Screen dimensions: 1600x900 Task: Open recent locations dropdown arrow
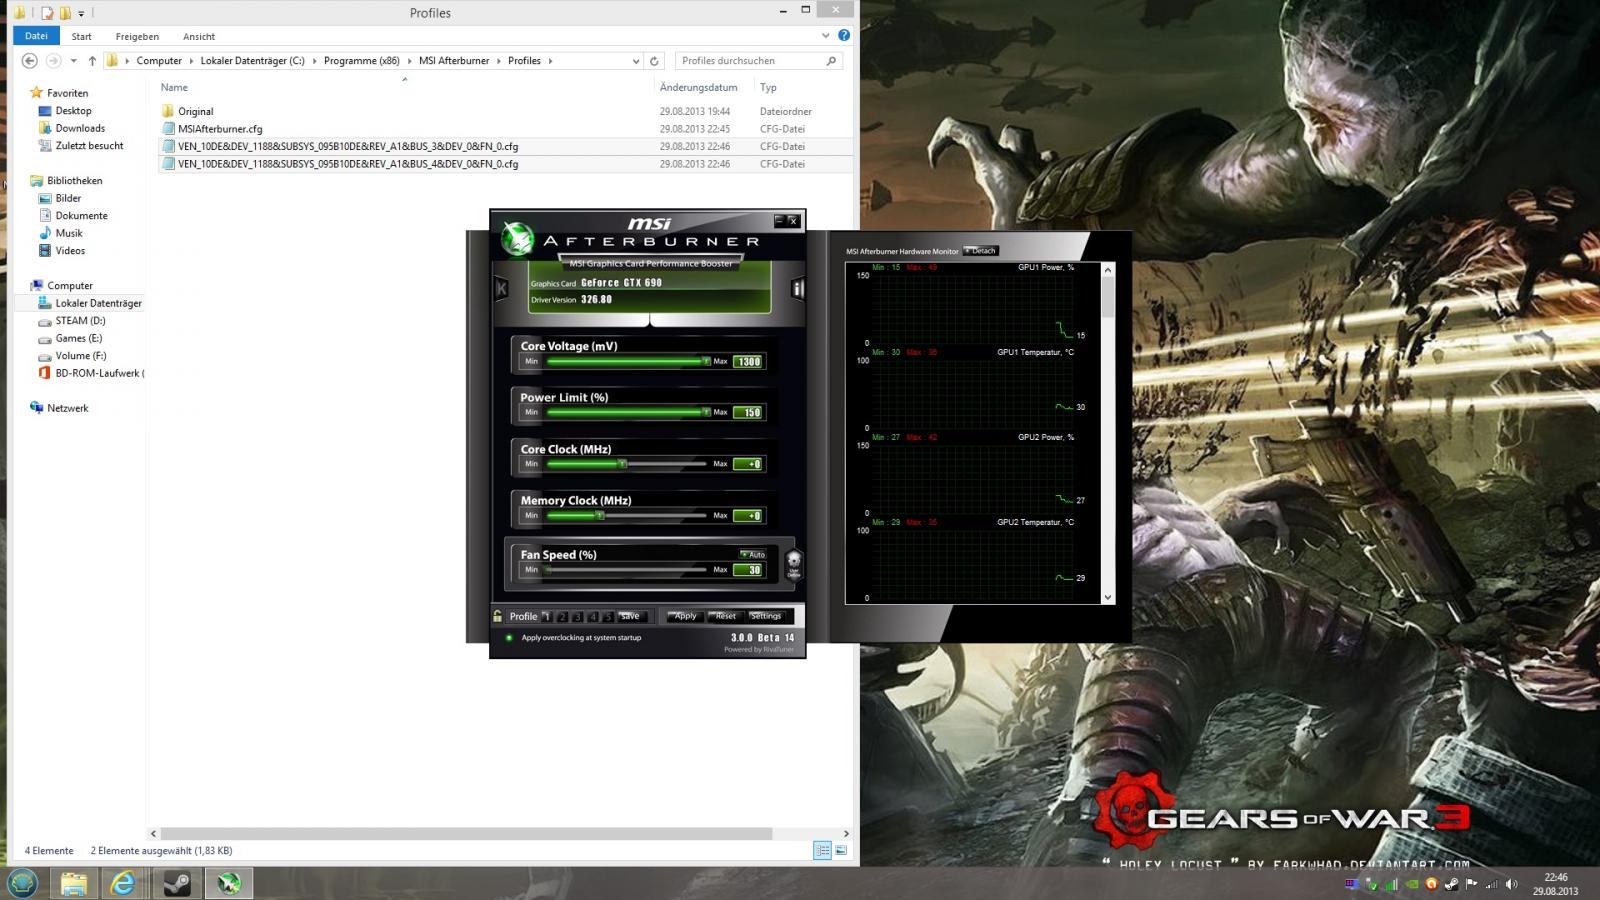[73, 61]
